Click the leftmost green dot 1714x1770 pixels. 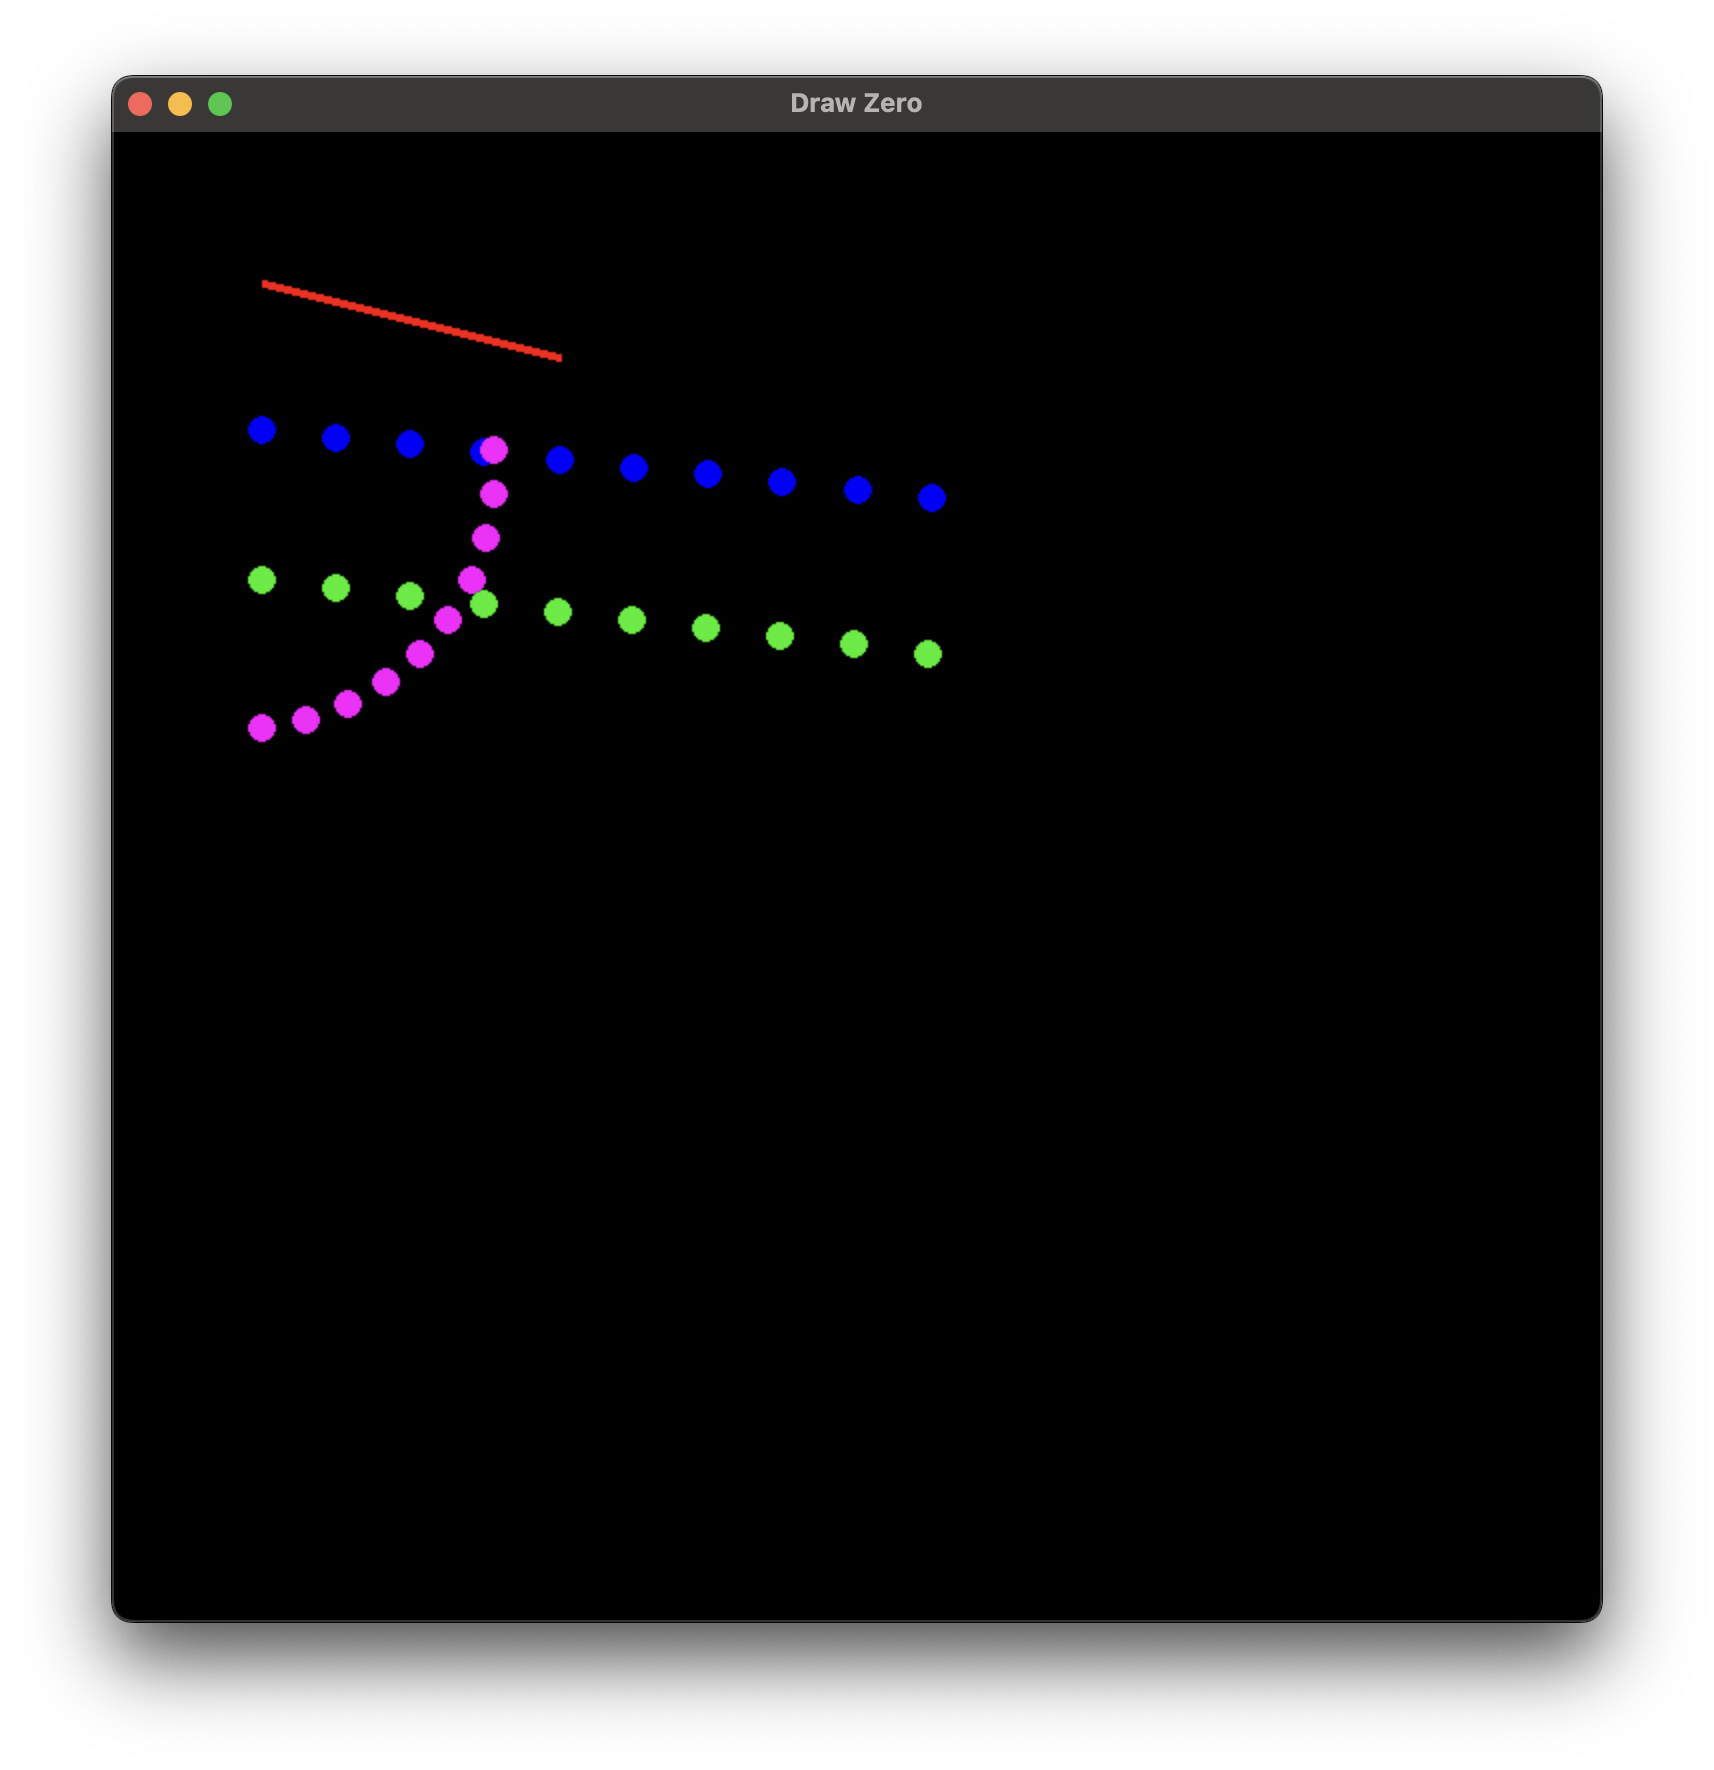(262, 580)
